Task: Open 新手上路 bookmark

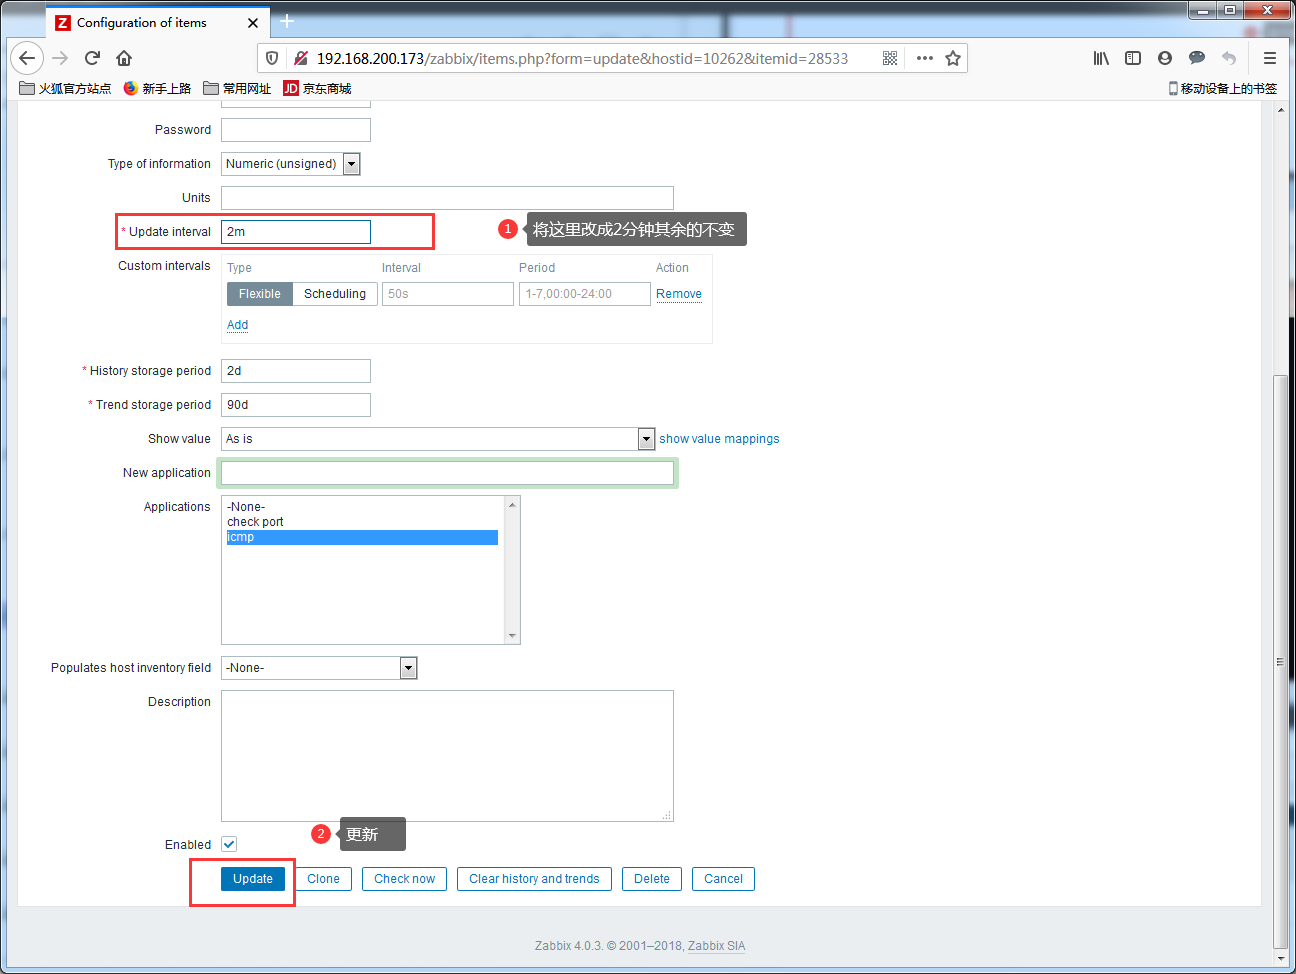Action: (x=157, y=88)
